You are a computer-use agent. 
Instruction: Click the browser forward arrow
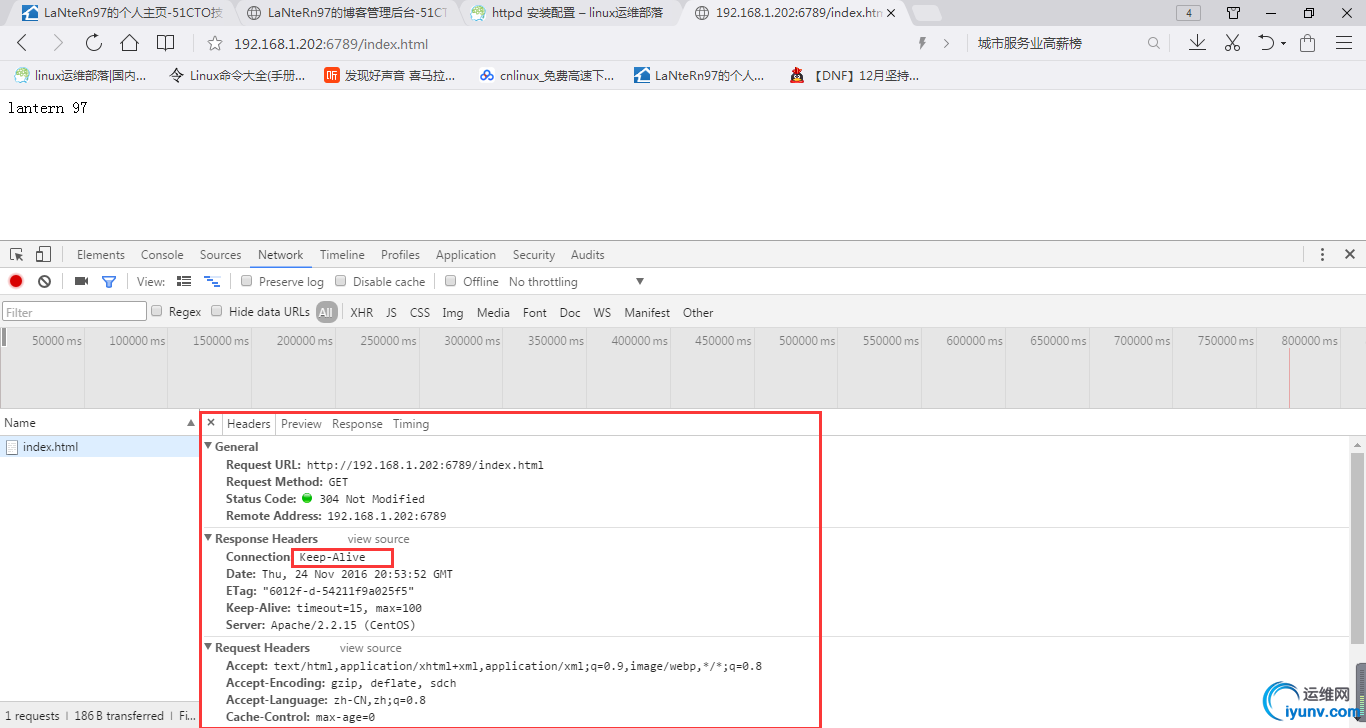coord(57,43)
